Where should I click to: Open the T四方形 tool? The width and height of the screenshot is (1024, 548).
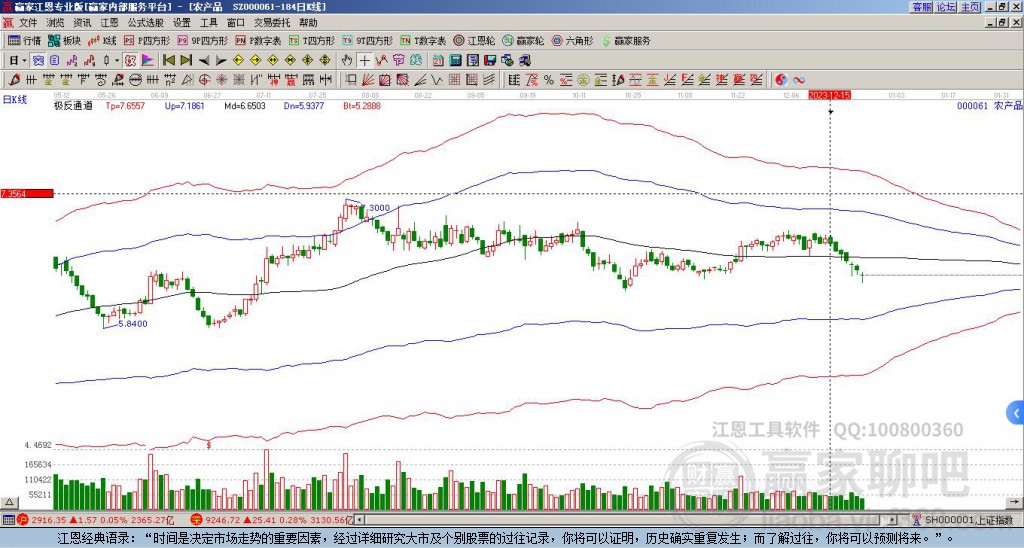pyautogui.click(x=312, y=40)
